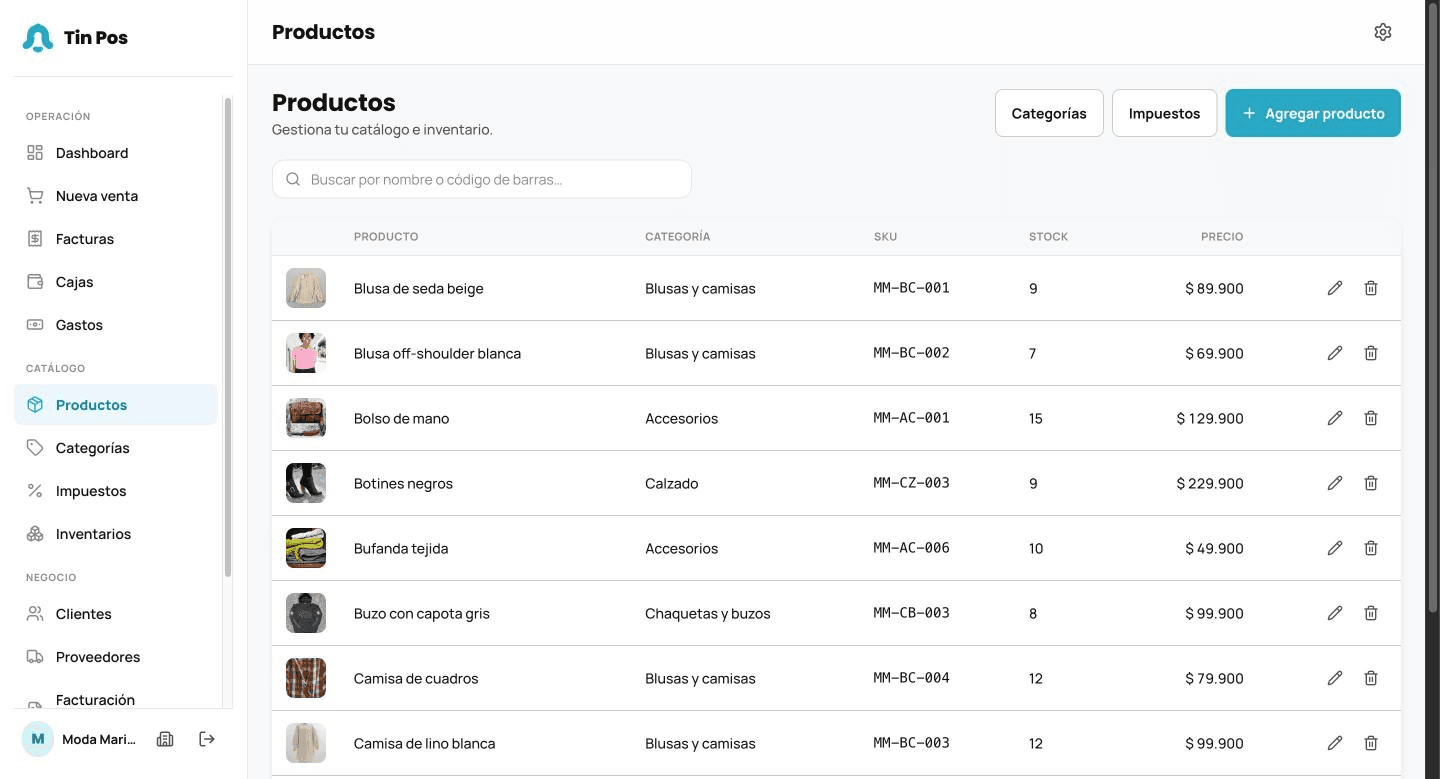This screenshot has width=1440, height=779.
Task: Delete the Blusa de seda beige product
Action: (x=1371, y=288)
